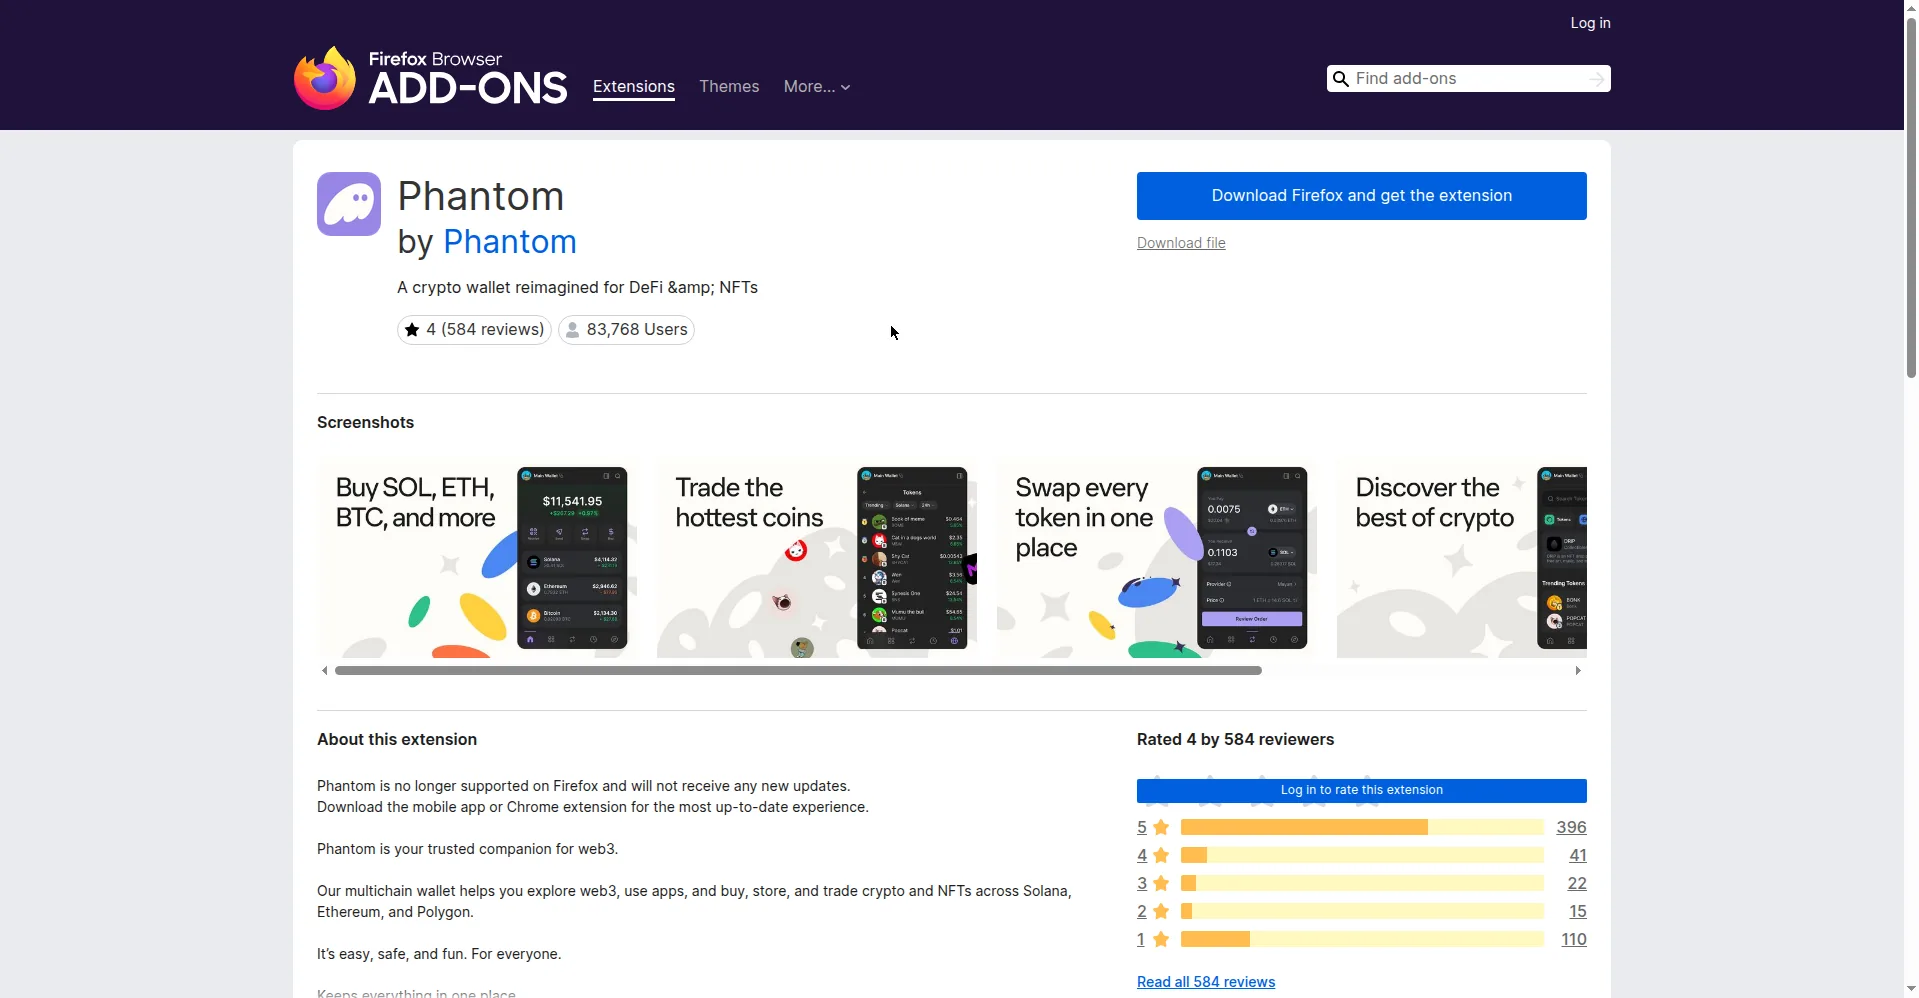Open the Phantom author link
The height and width of the screenshot is (998, 1919).
pos(510,242)
